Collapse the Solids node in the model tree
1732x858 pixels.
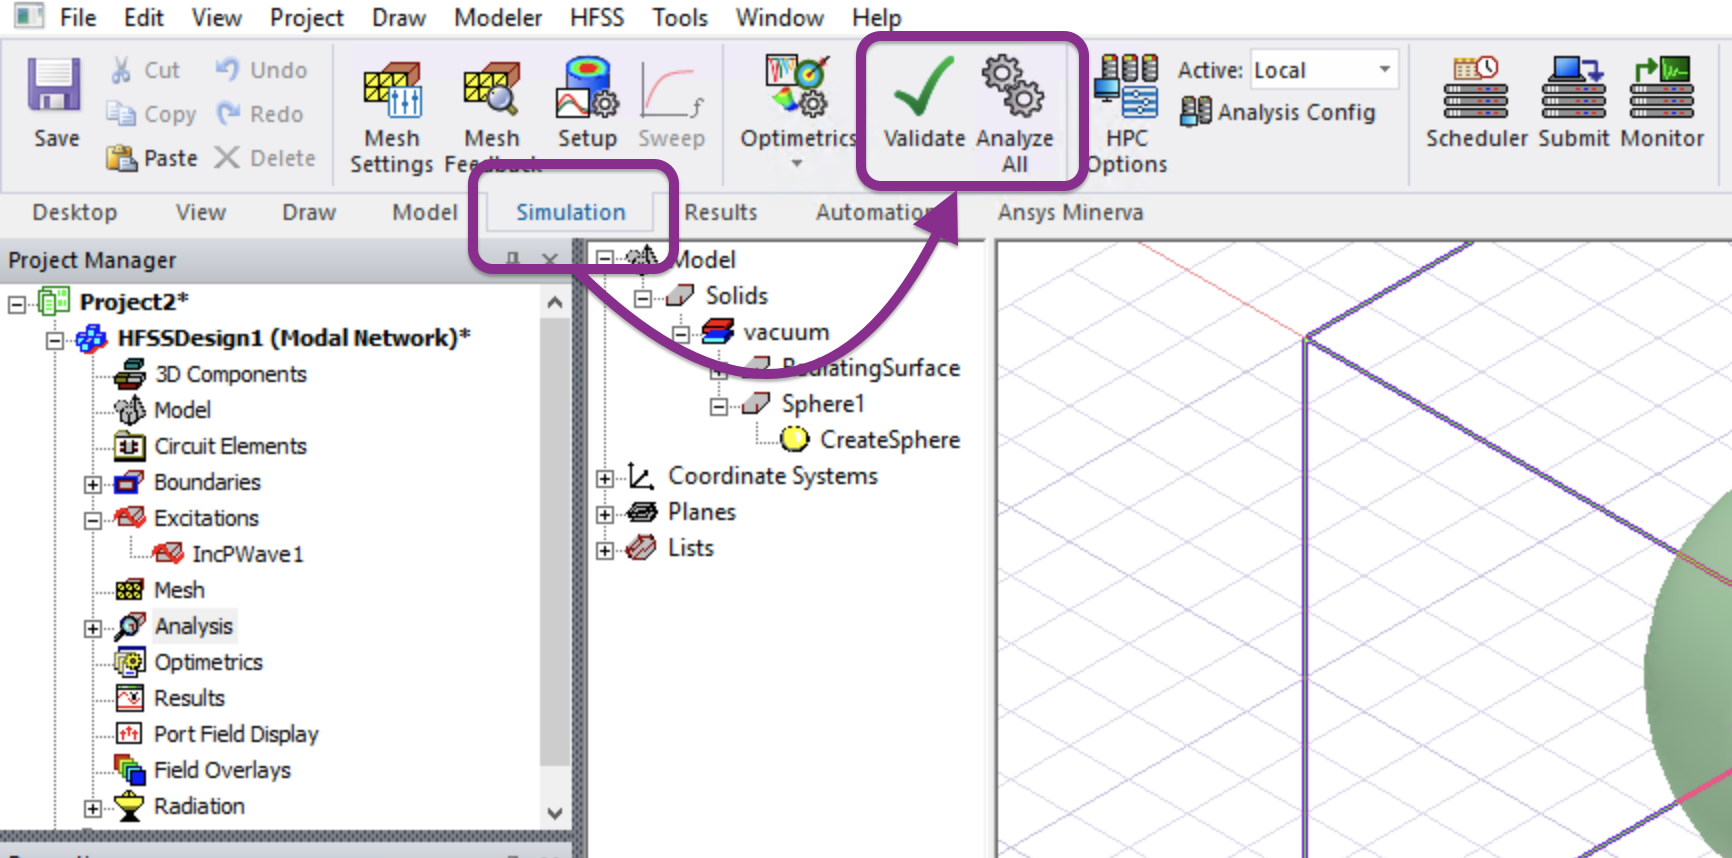click(643, 298)
